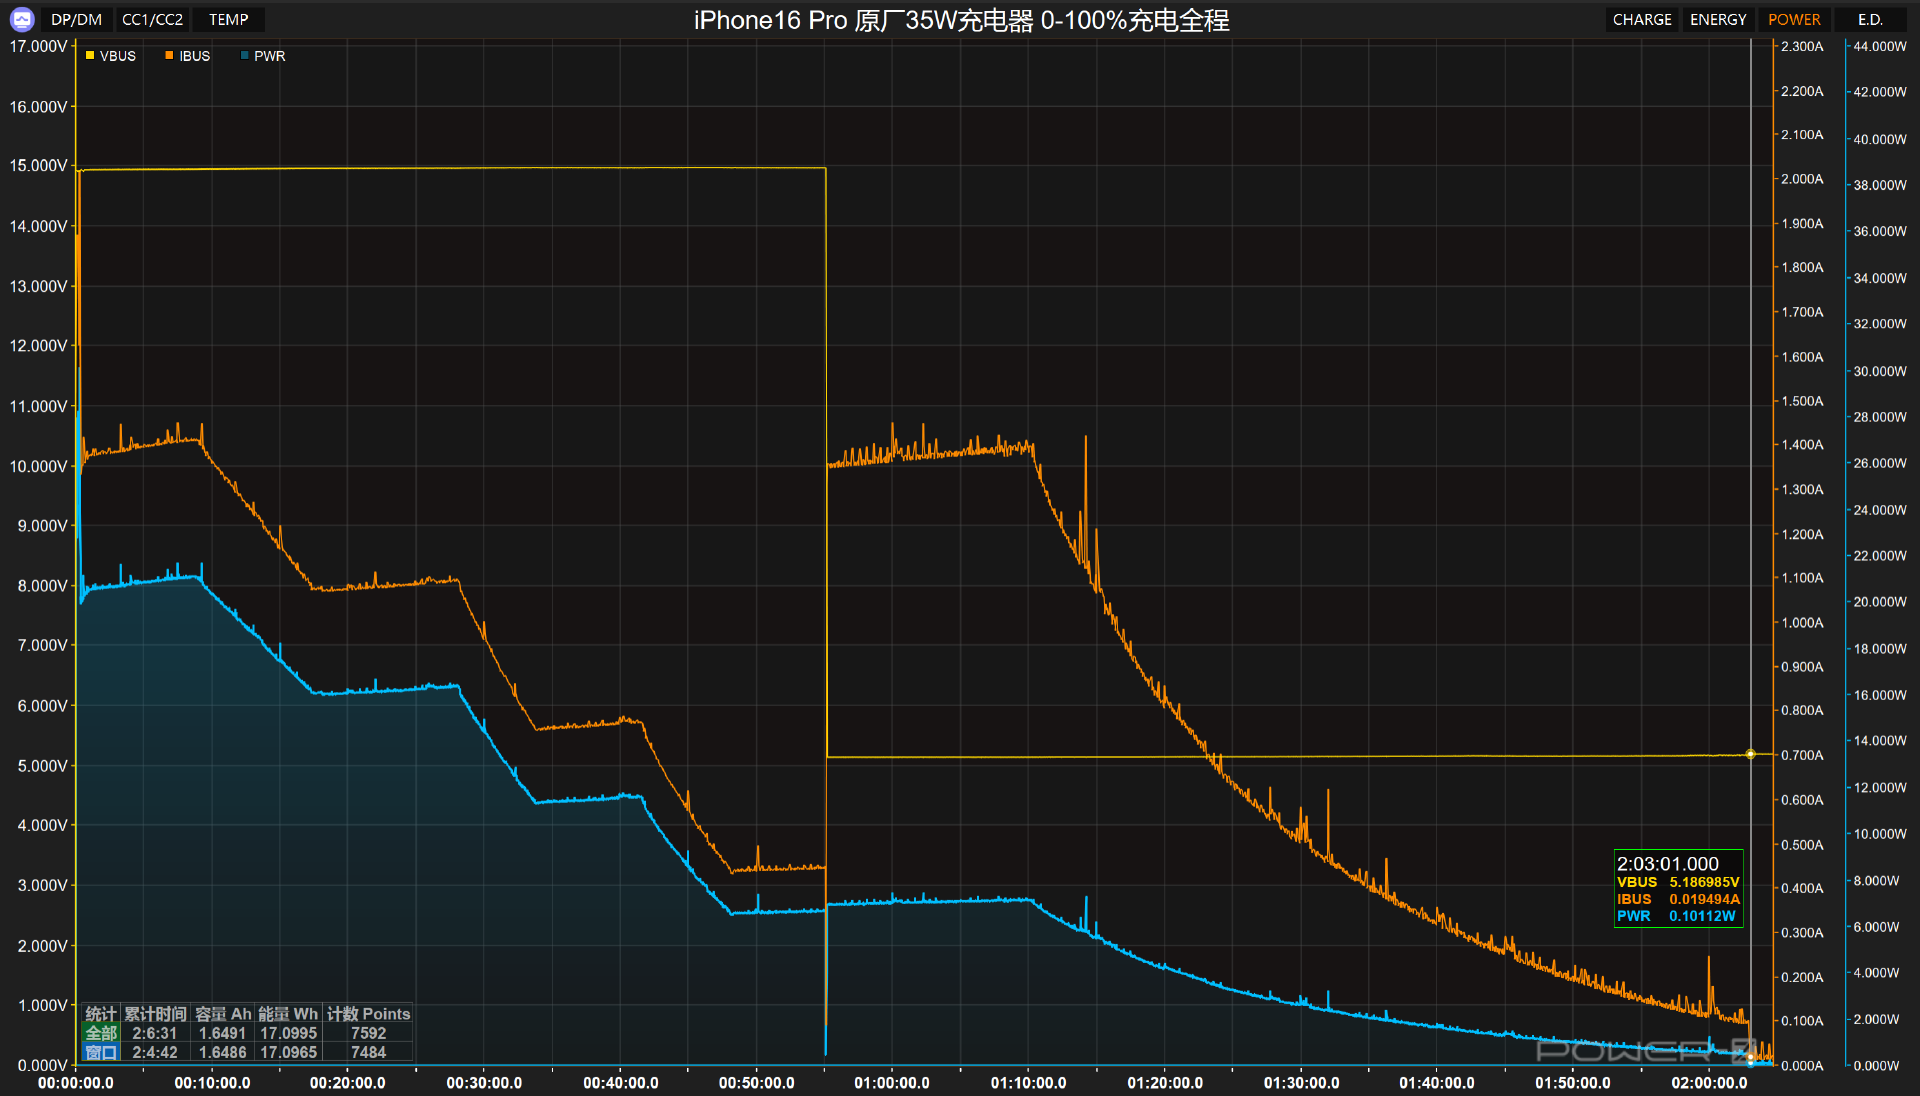Click the 01:30:00.0 time axis label
The height and width of the screenshot is (1096, 1920).
(1301, 1083)
